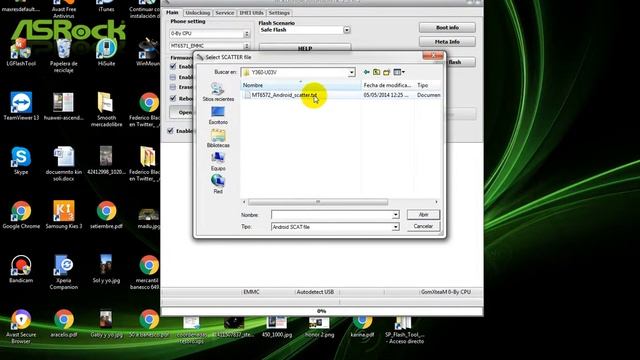Sort the file list by the Tipo column
The image size is (640, 360).
point(427,85)
